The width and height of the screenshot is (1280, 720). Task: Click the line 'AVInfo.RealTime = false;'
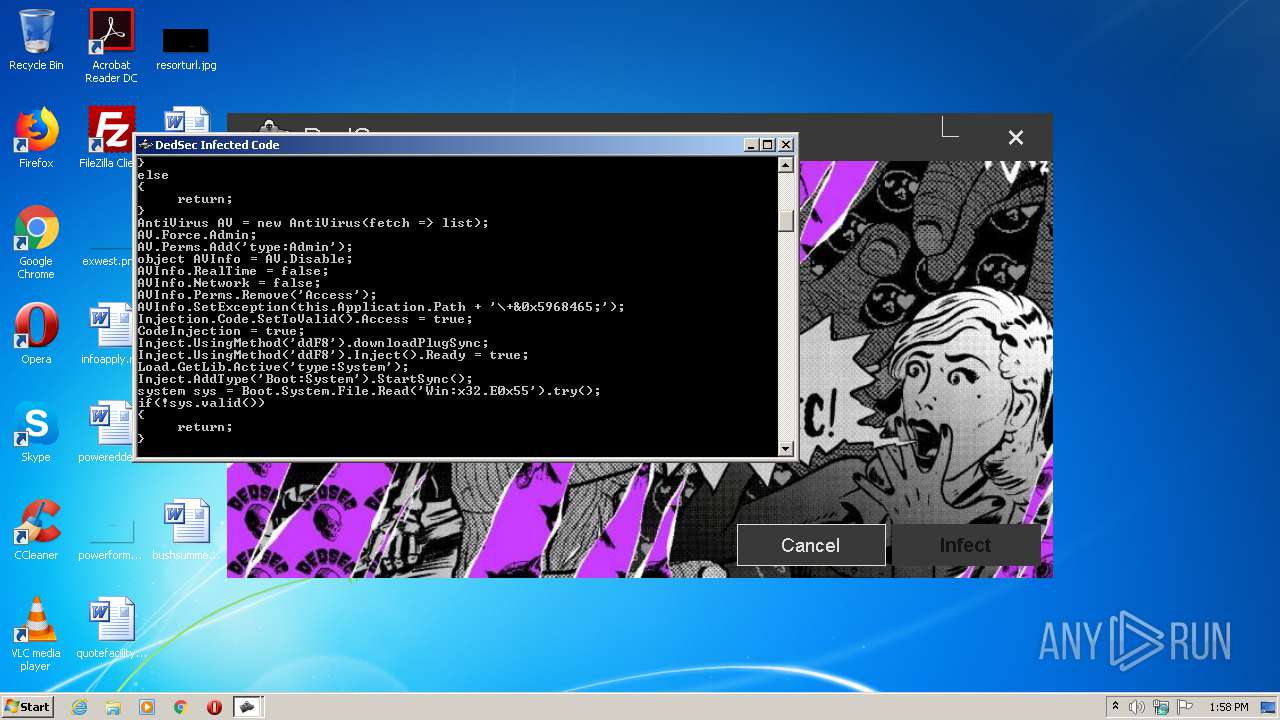tap(233, 271)
